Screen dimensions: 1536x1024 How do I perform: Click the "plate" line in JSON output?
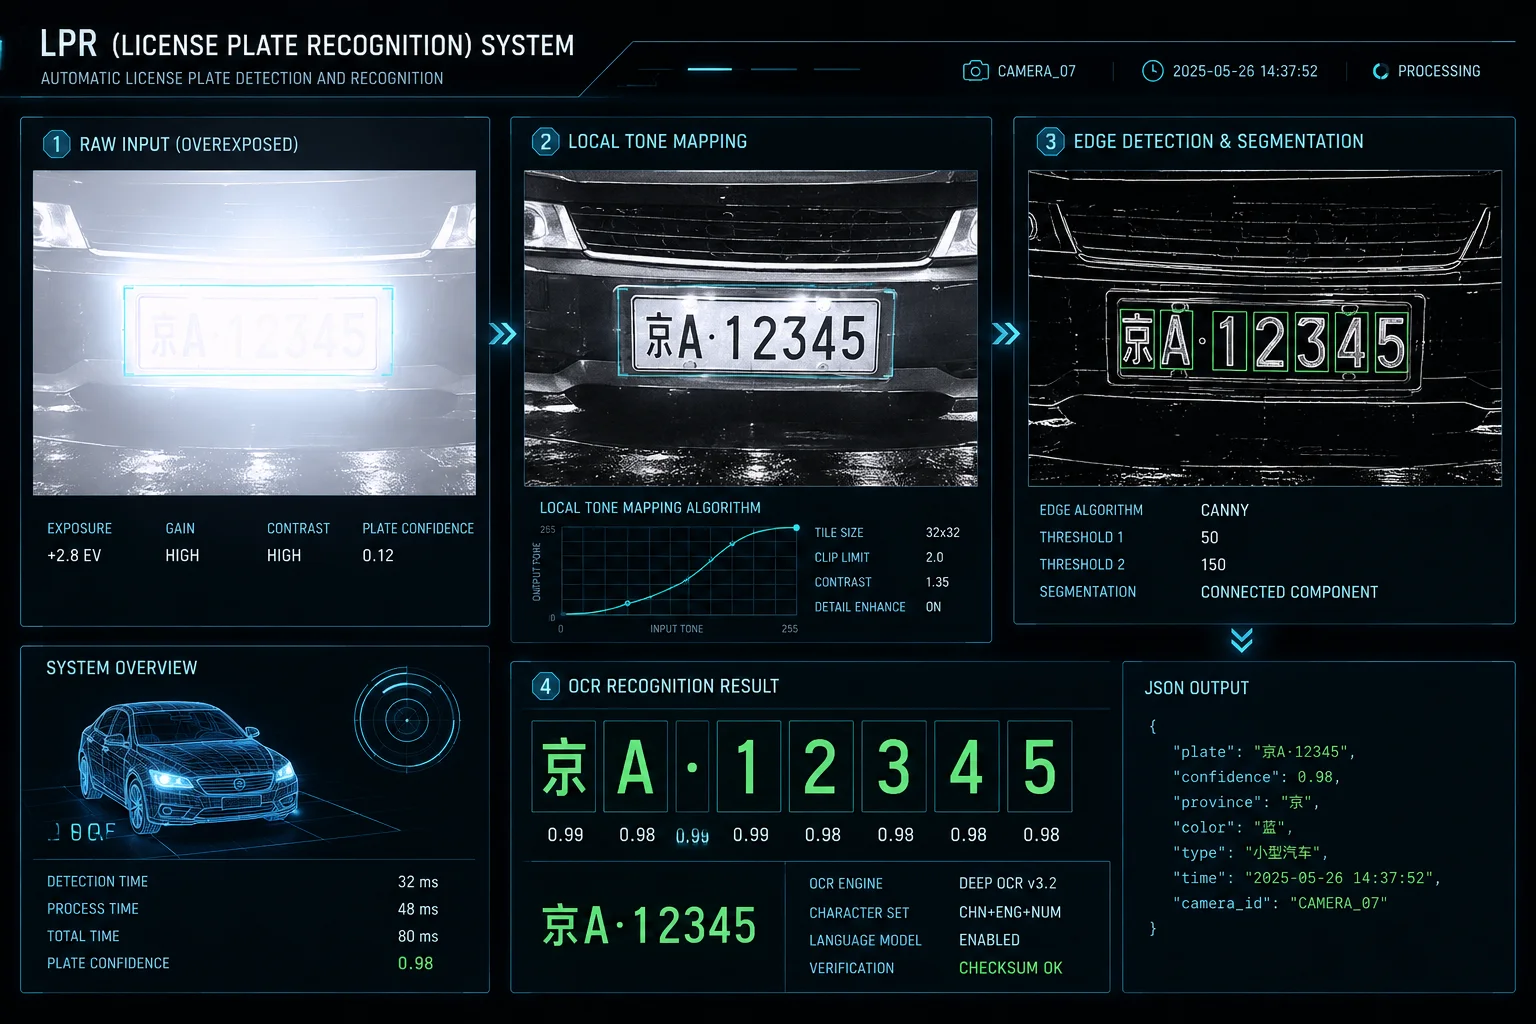[x=1264, y=752]
